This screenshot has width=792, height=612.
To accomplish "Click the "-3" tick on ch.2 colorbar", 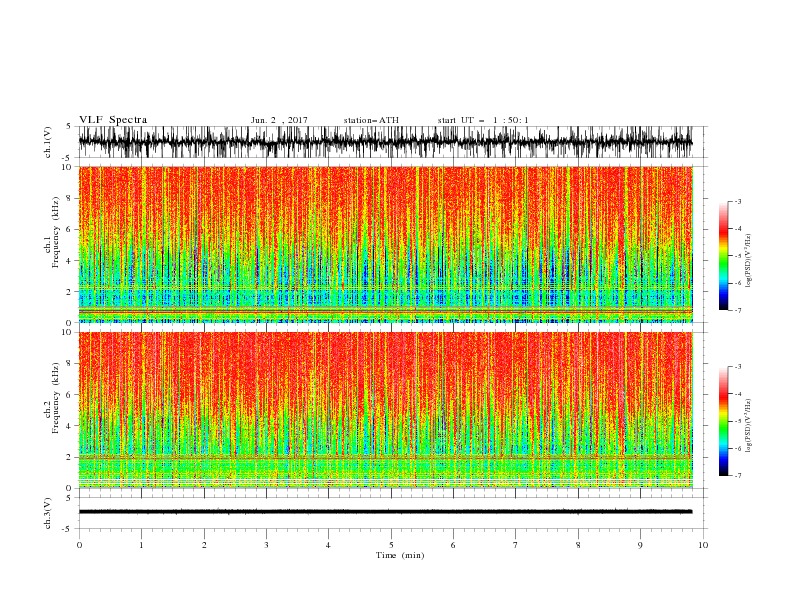I will (738, 367).
